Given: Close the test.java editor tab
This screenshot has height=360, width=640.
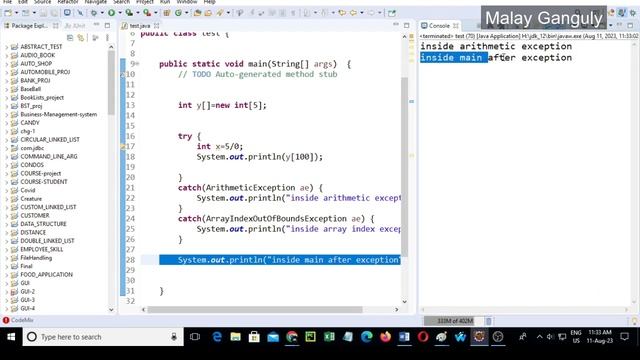Looking at the screenshot, I should pyautogui.click(x=156, y=26).
